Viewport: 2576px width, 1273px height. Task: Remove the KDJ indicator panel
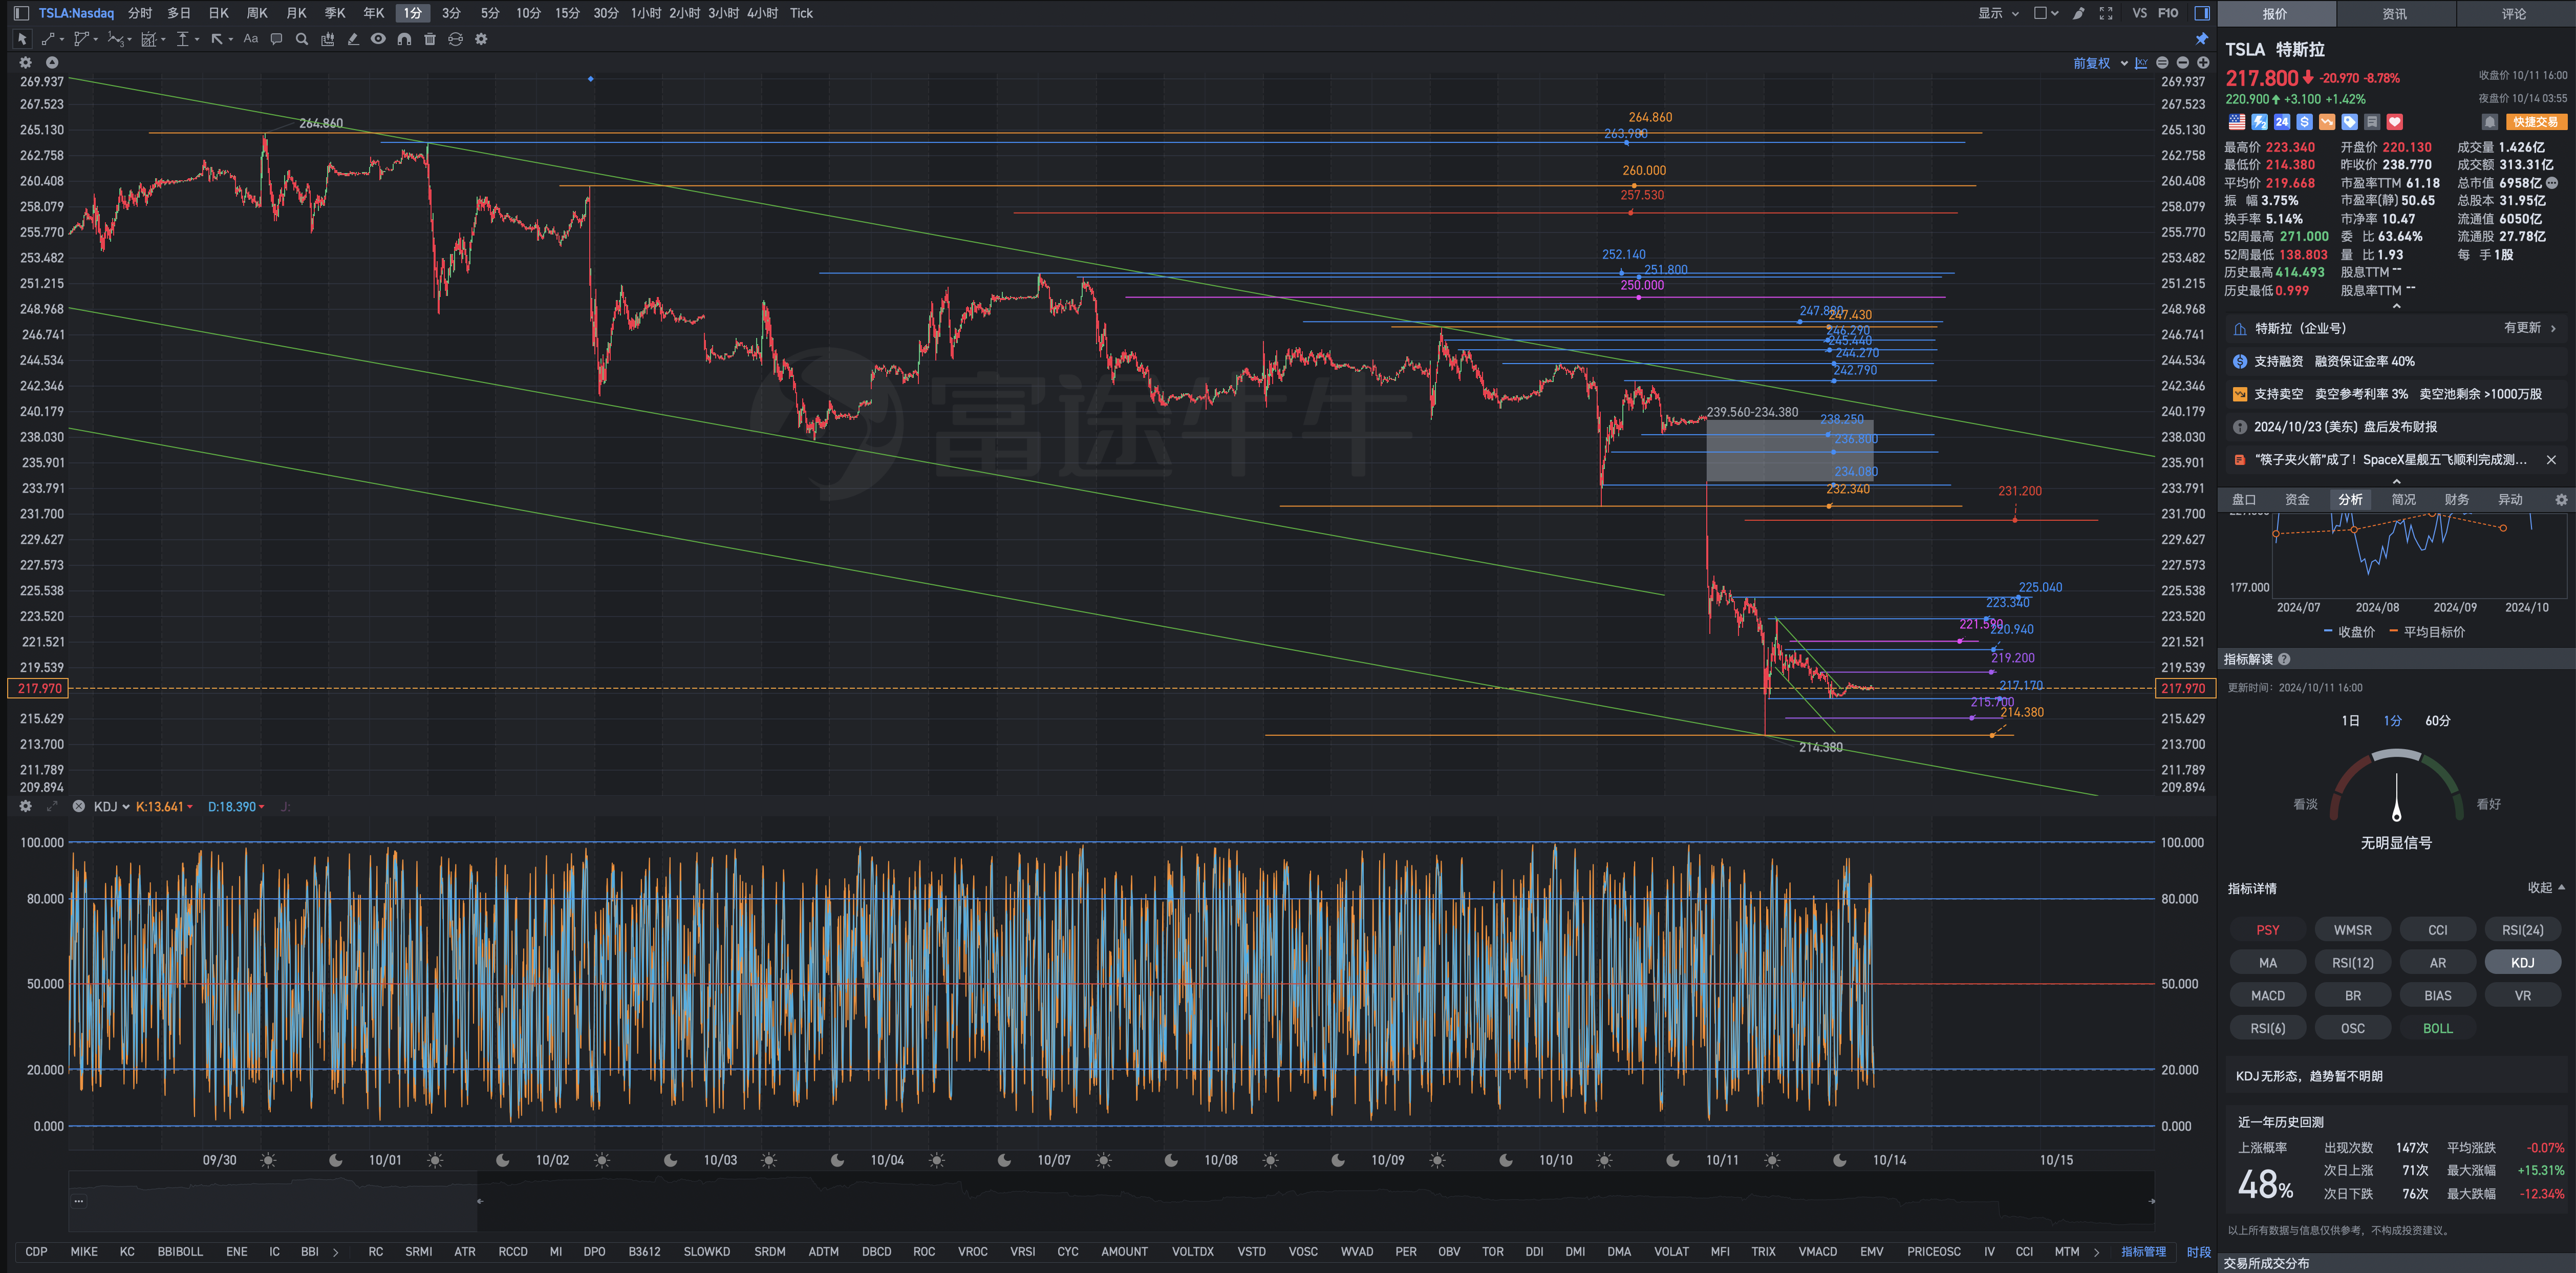(x=78, y=807)
